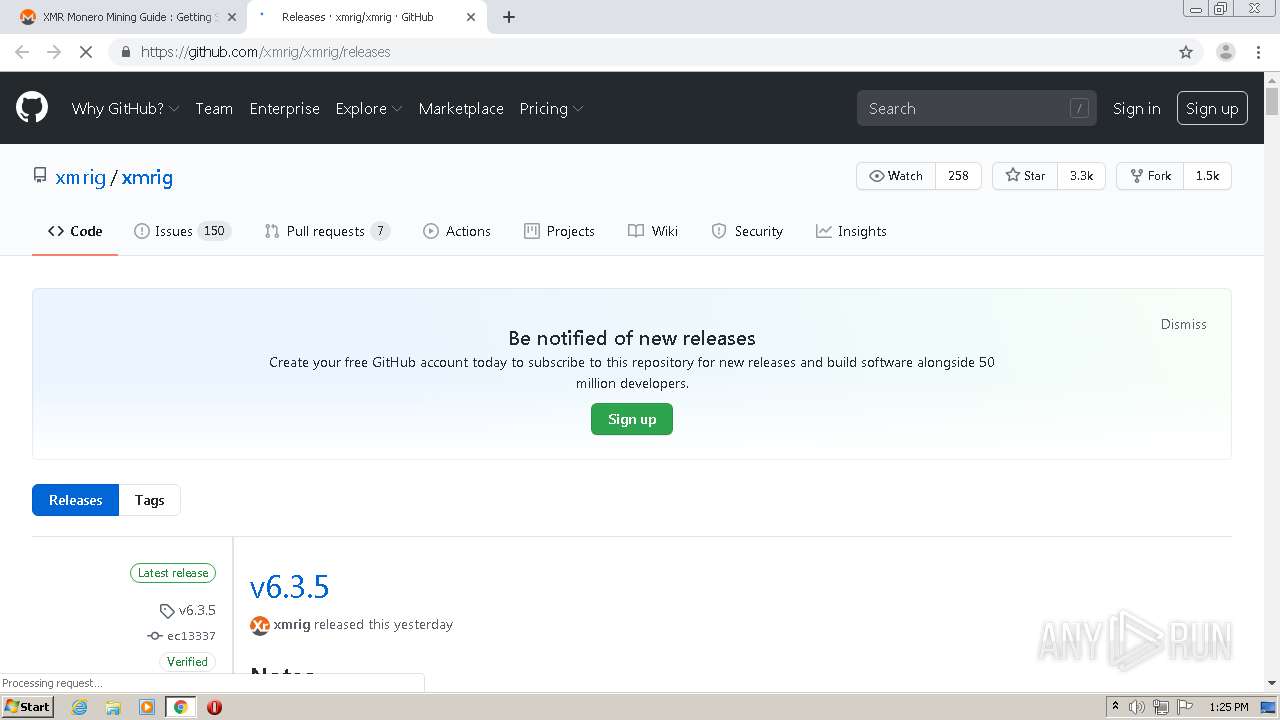The height and width of the screenshot is (720, 1280).
Task: View site security info via padlock icon
Action: 125,52
